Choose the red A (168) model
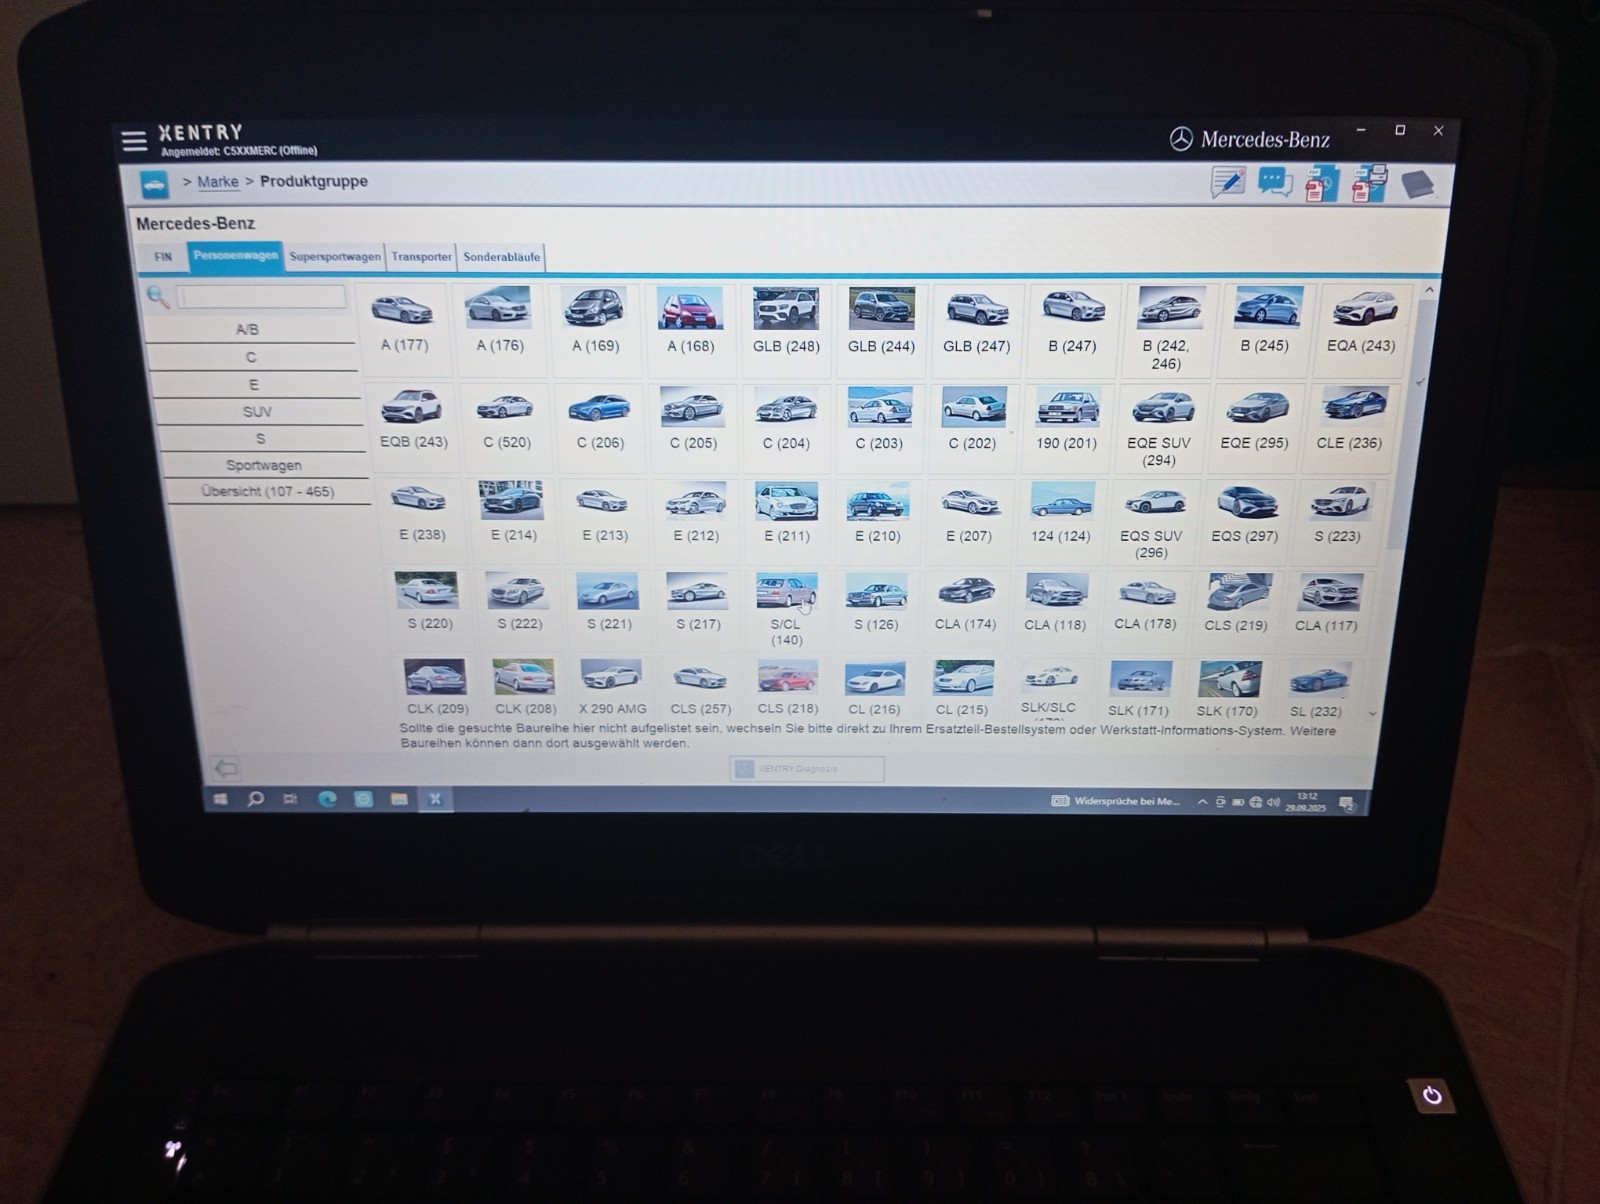The image size is (1600, 1204). click(x=691, y=322)
